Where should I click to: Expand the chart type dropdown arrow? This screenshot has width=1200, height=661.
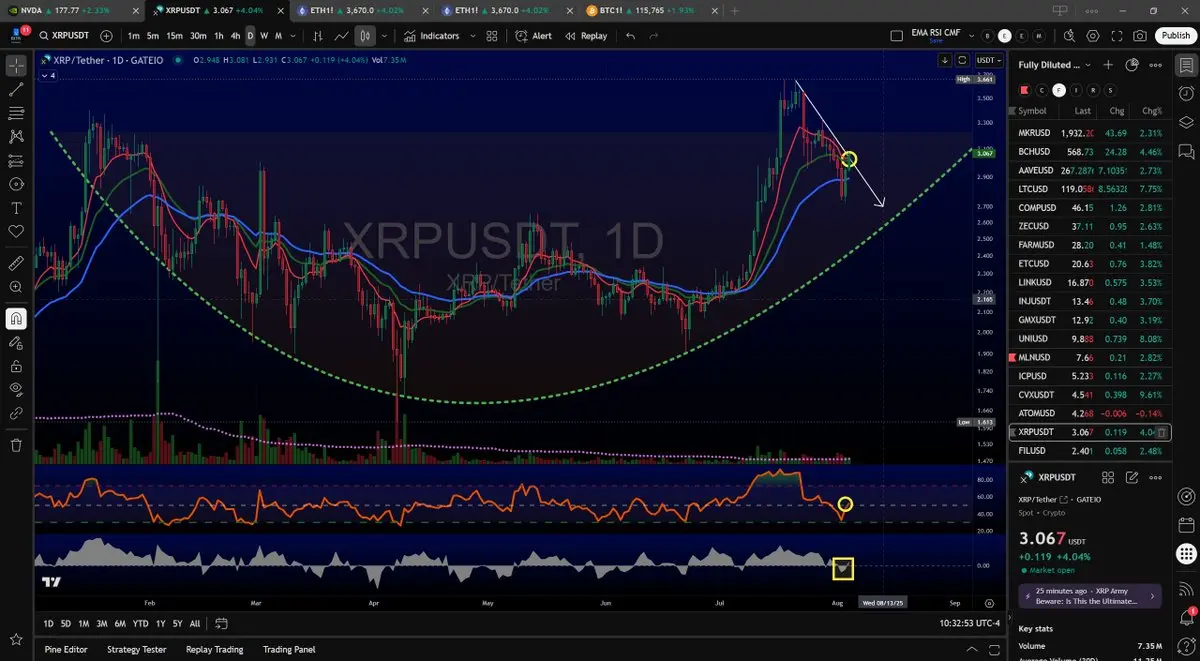[385, 35]
